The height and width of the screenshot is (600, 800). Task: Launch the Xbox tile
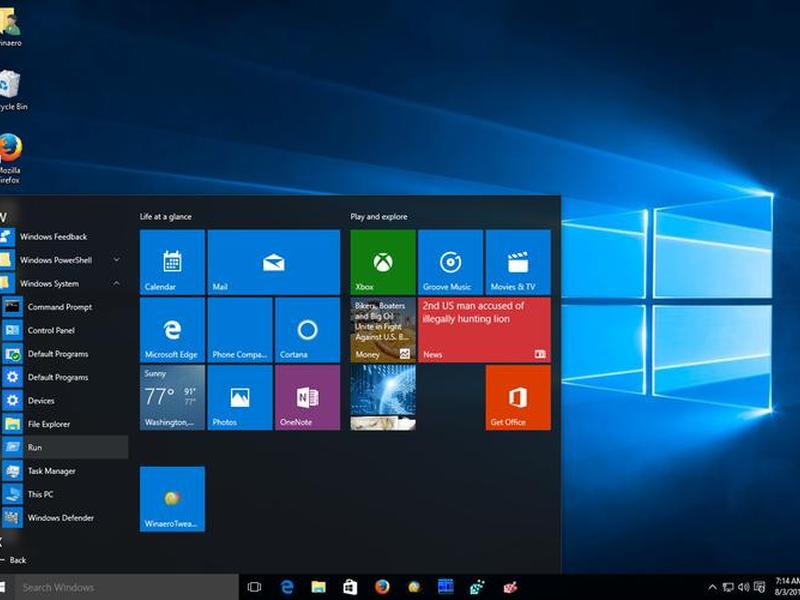[x=383, y=262]
